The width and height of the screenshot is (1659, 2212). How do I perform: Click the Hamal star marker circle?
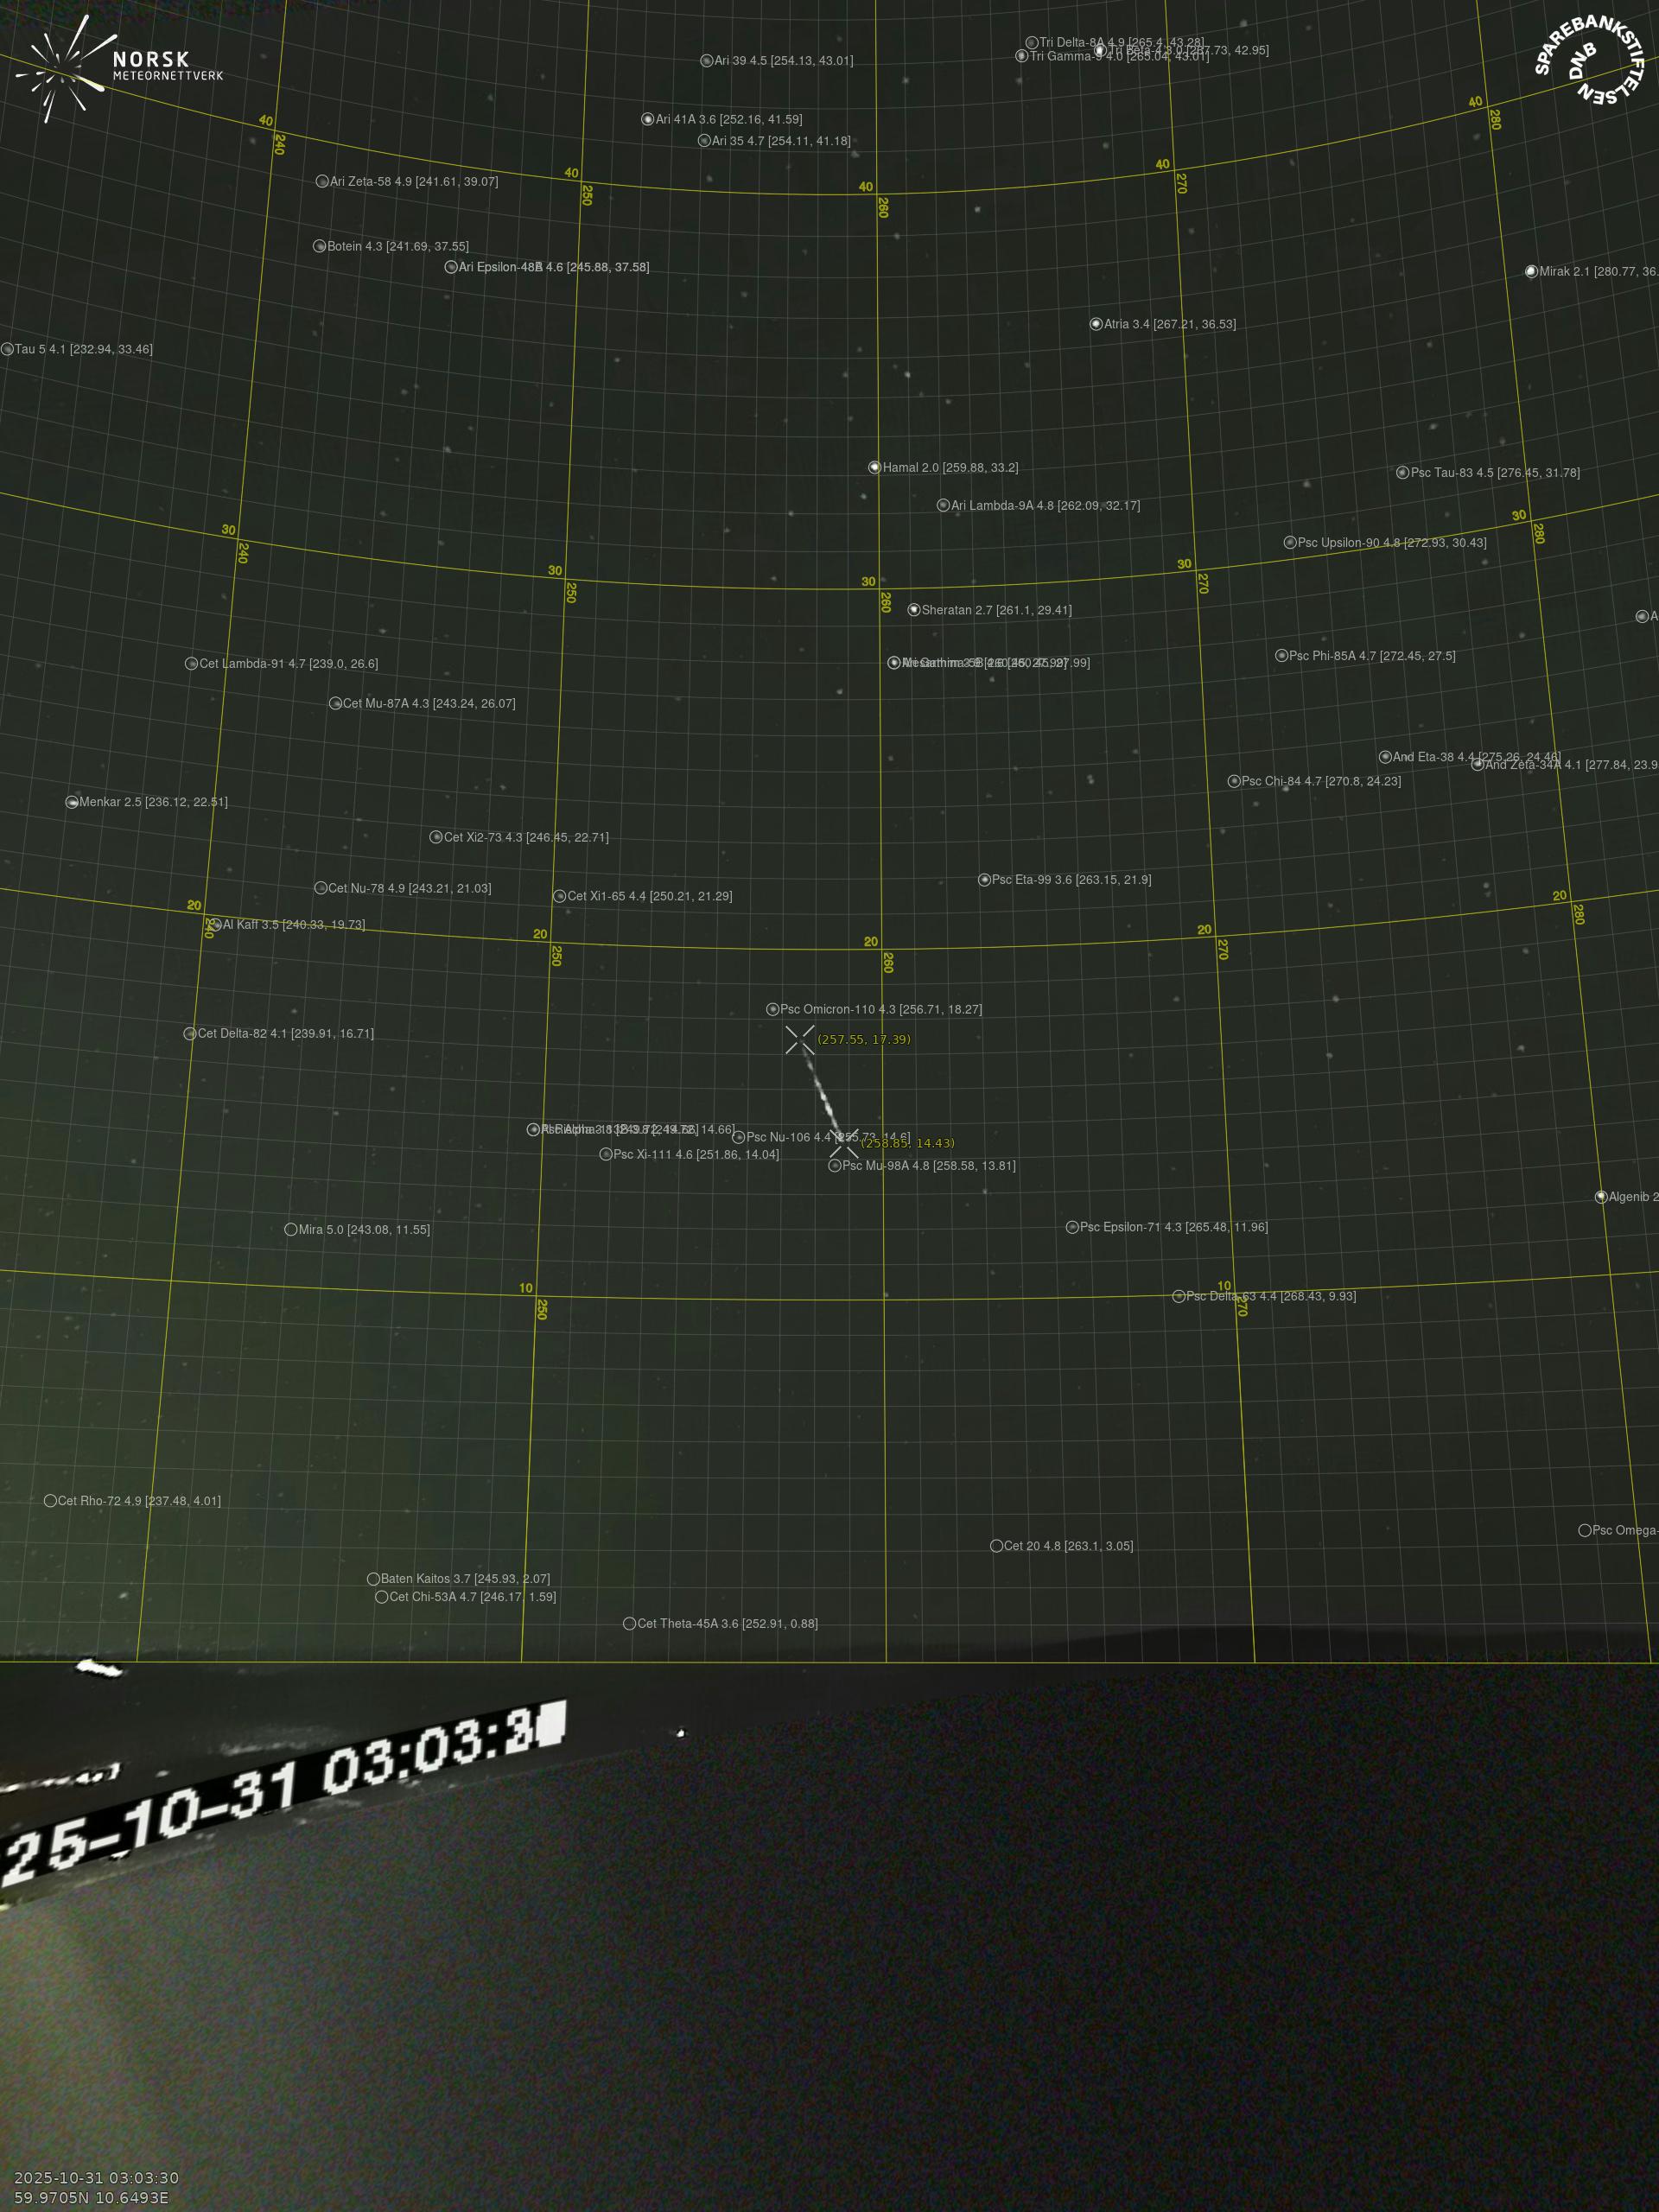[874, 467]
